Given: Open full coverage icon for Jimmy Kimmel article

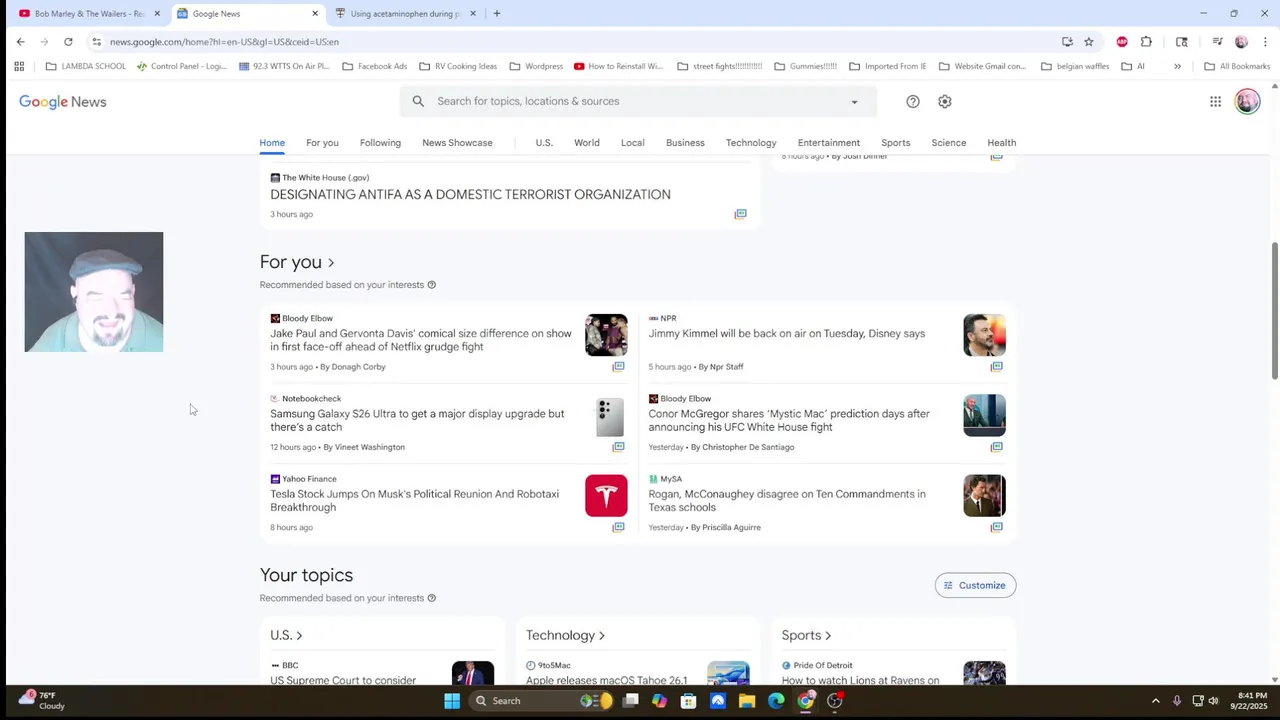Looking at the screenshot, I should tap(996, 367).
